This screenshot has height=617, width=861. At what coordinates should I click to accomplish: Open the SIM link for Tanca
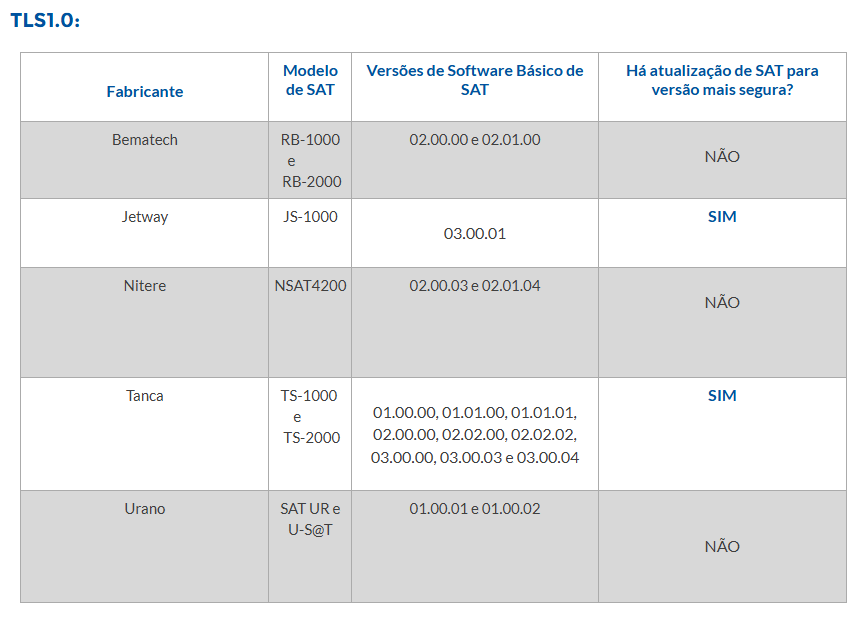tap(722, 395)
